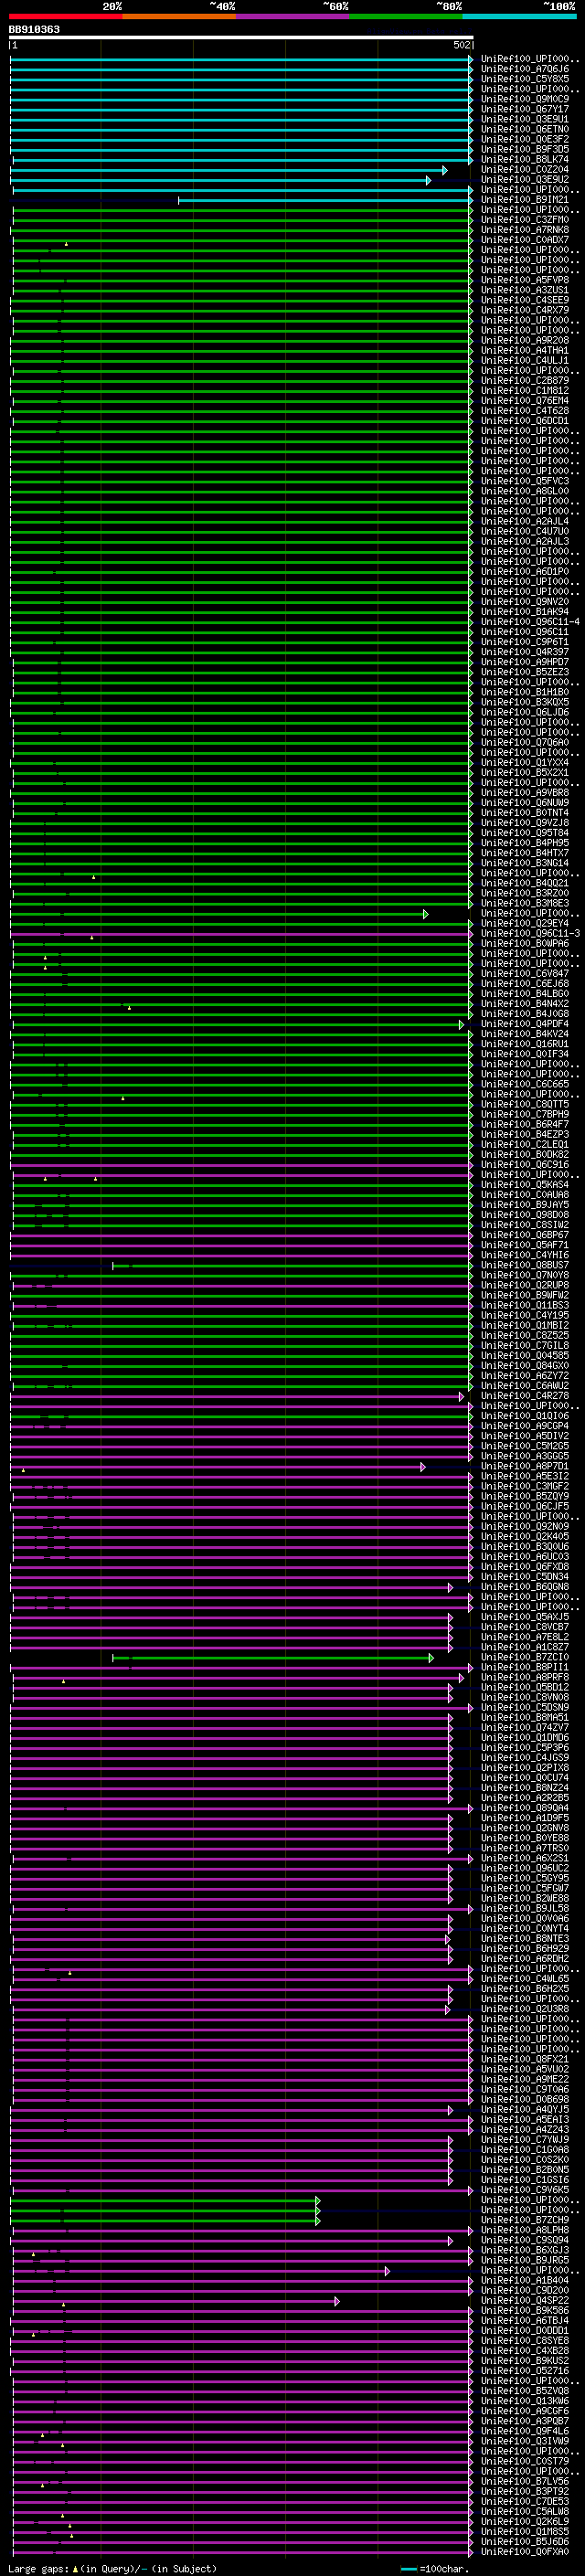The height and width of the screenshot is (2576, 585).
Task: Select hit UniRef100_Q29EY4
Action: pyautogui.click(x=525, y=924)
